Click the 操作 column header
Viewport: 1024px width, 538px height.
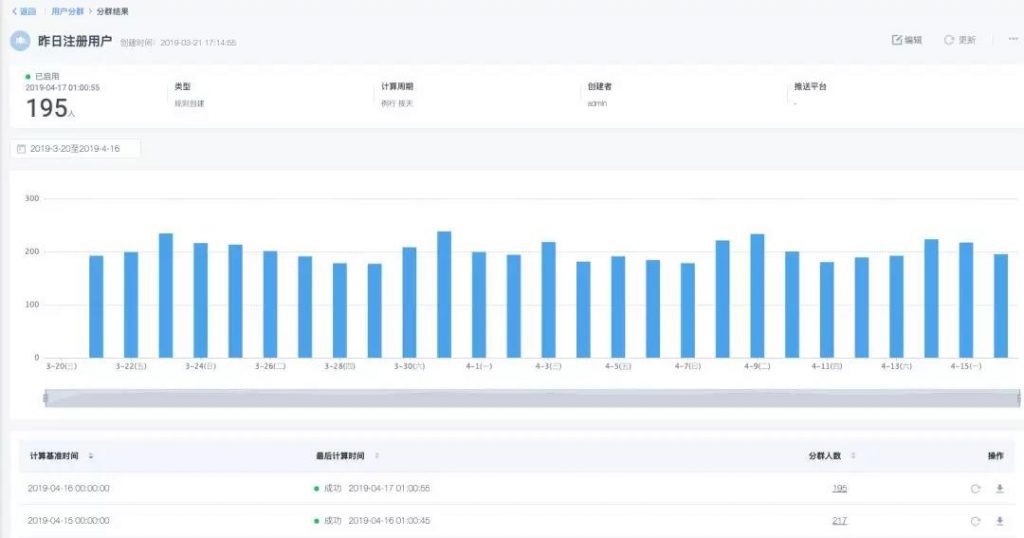click(x=995, y=456)
